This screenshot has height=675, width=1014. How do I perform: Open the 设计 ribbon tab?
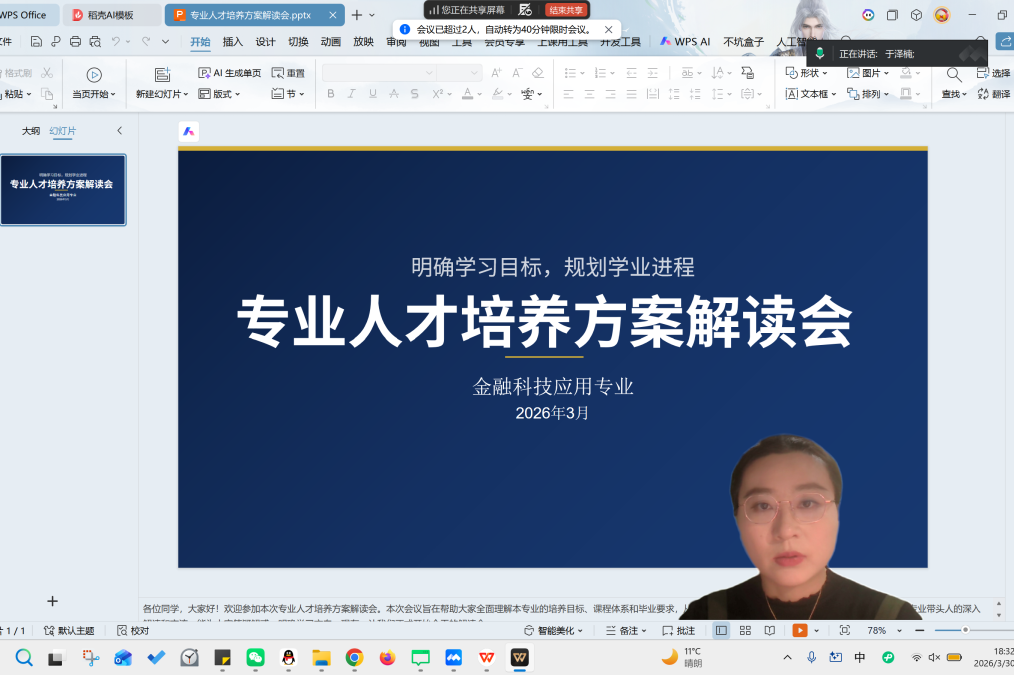click(265, 42)
